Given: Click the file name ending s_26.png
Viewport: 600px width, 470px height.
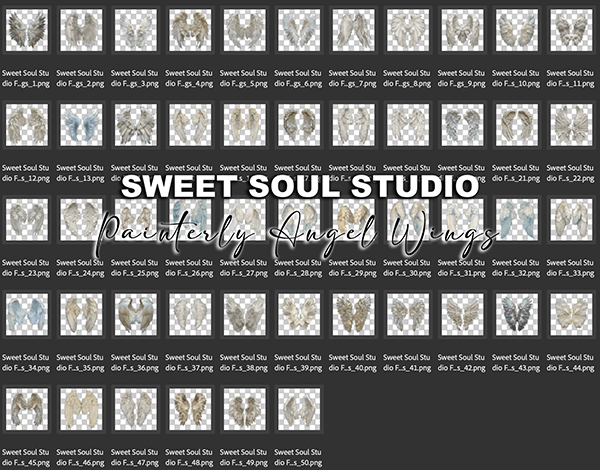Looking at the screenshot, I should [x=189, y=268].
